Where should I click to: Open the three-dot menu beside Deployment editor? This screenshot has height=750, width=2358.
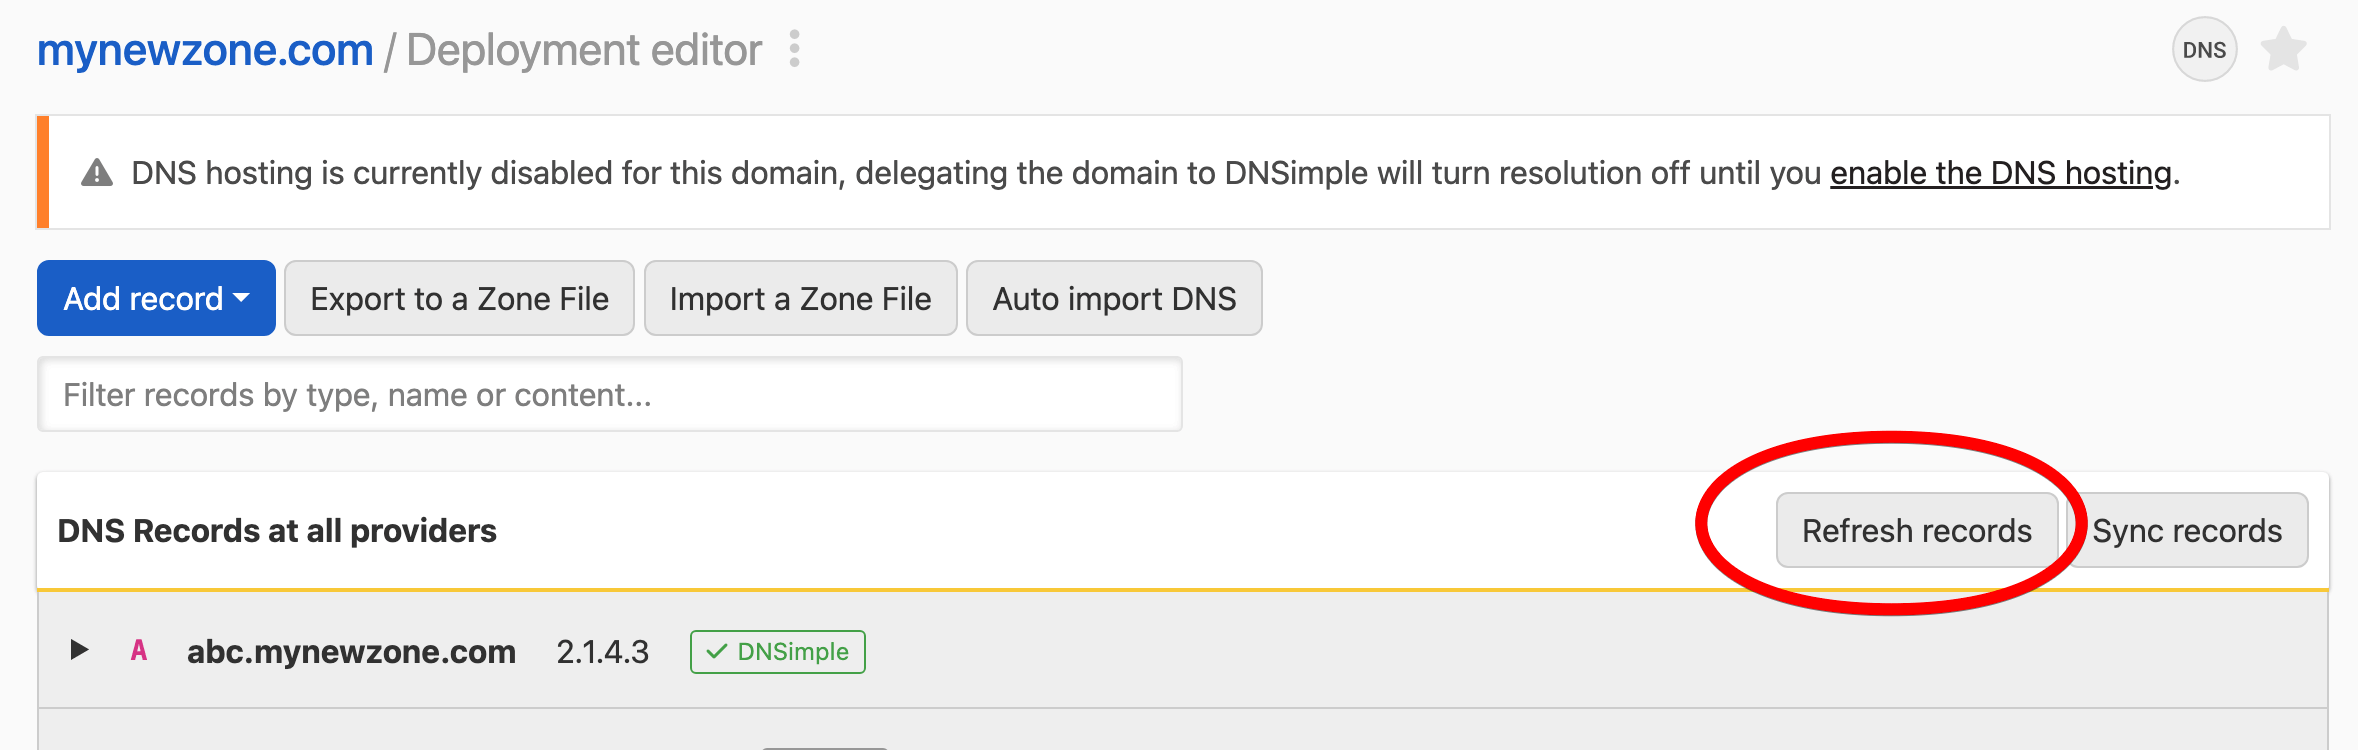(x=794, y=49)
